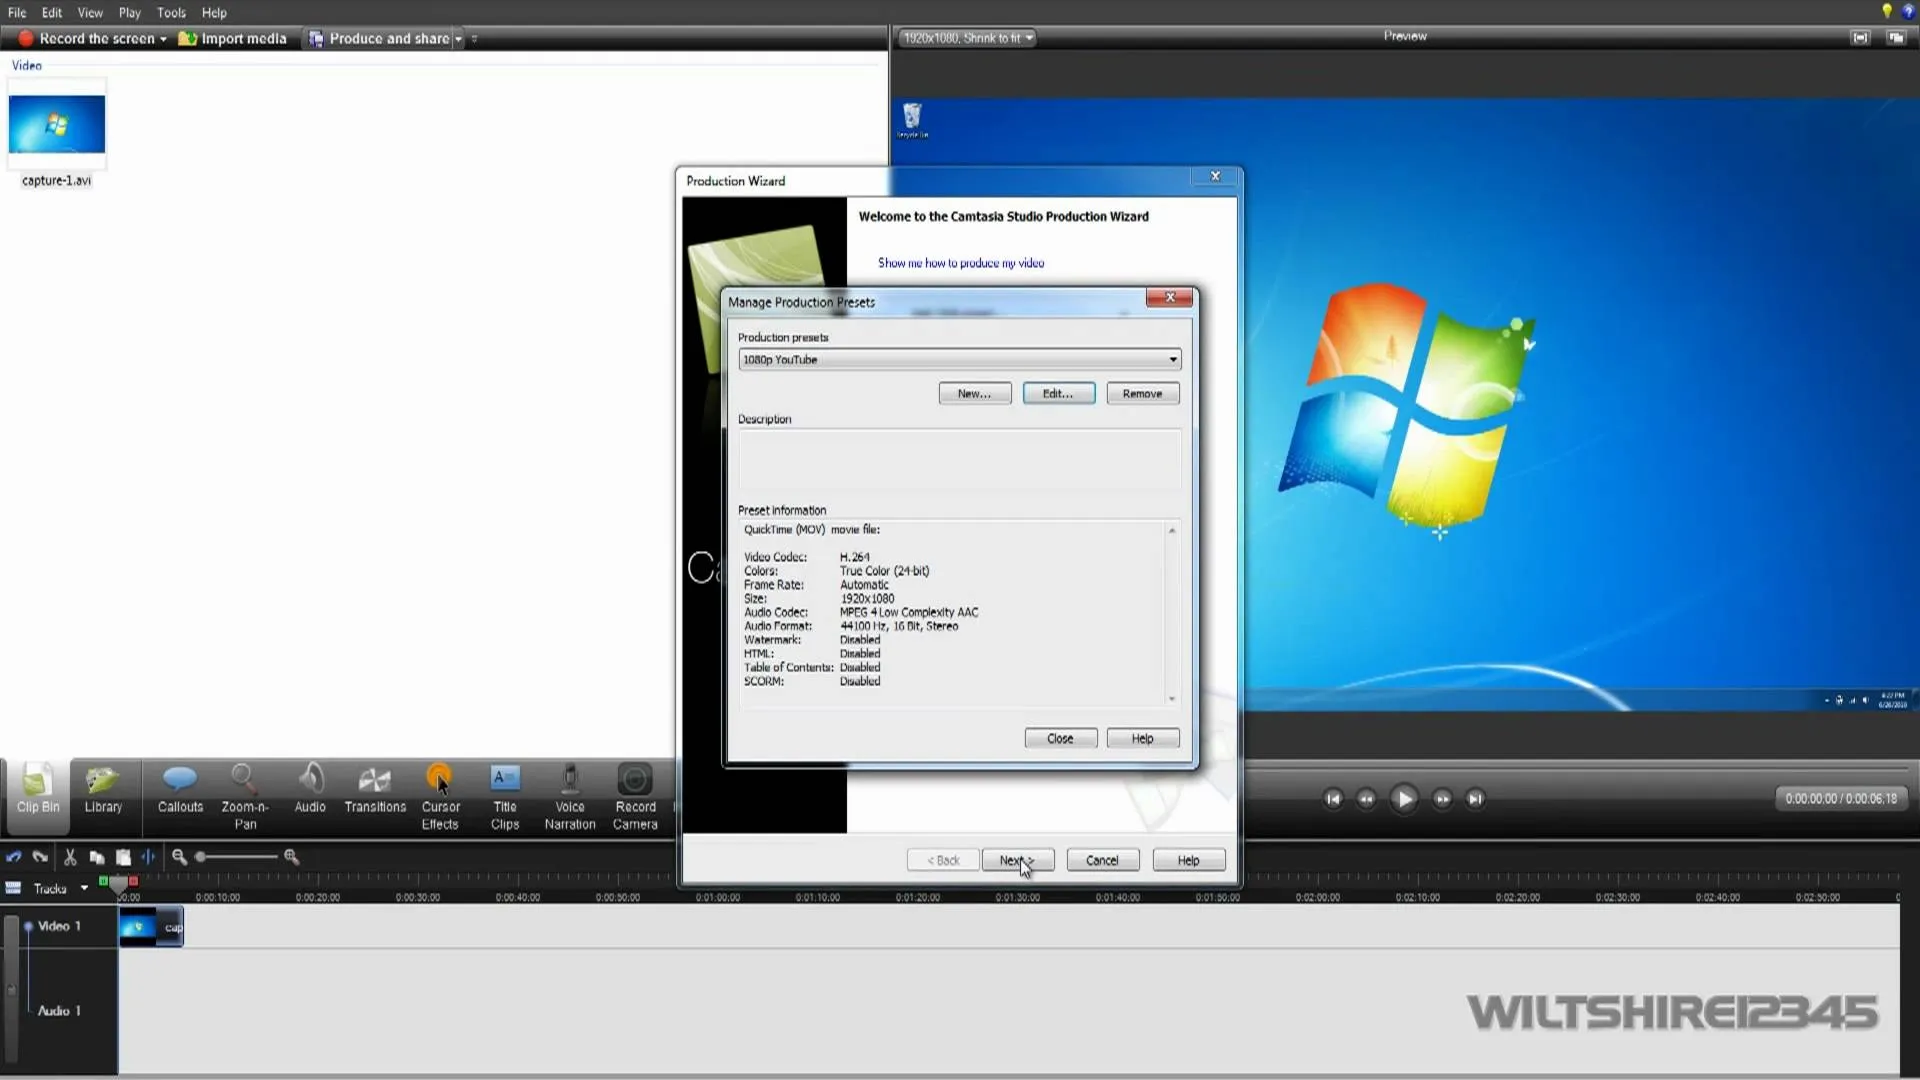This screenshot has width=1920, height=1080.
Task: Open the Transitions tool
Action: click(375, 792)
